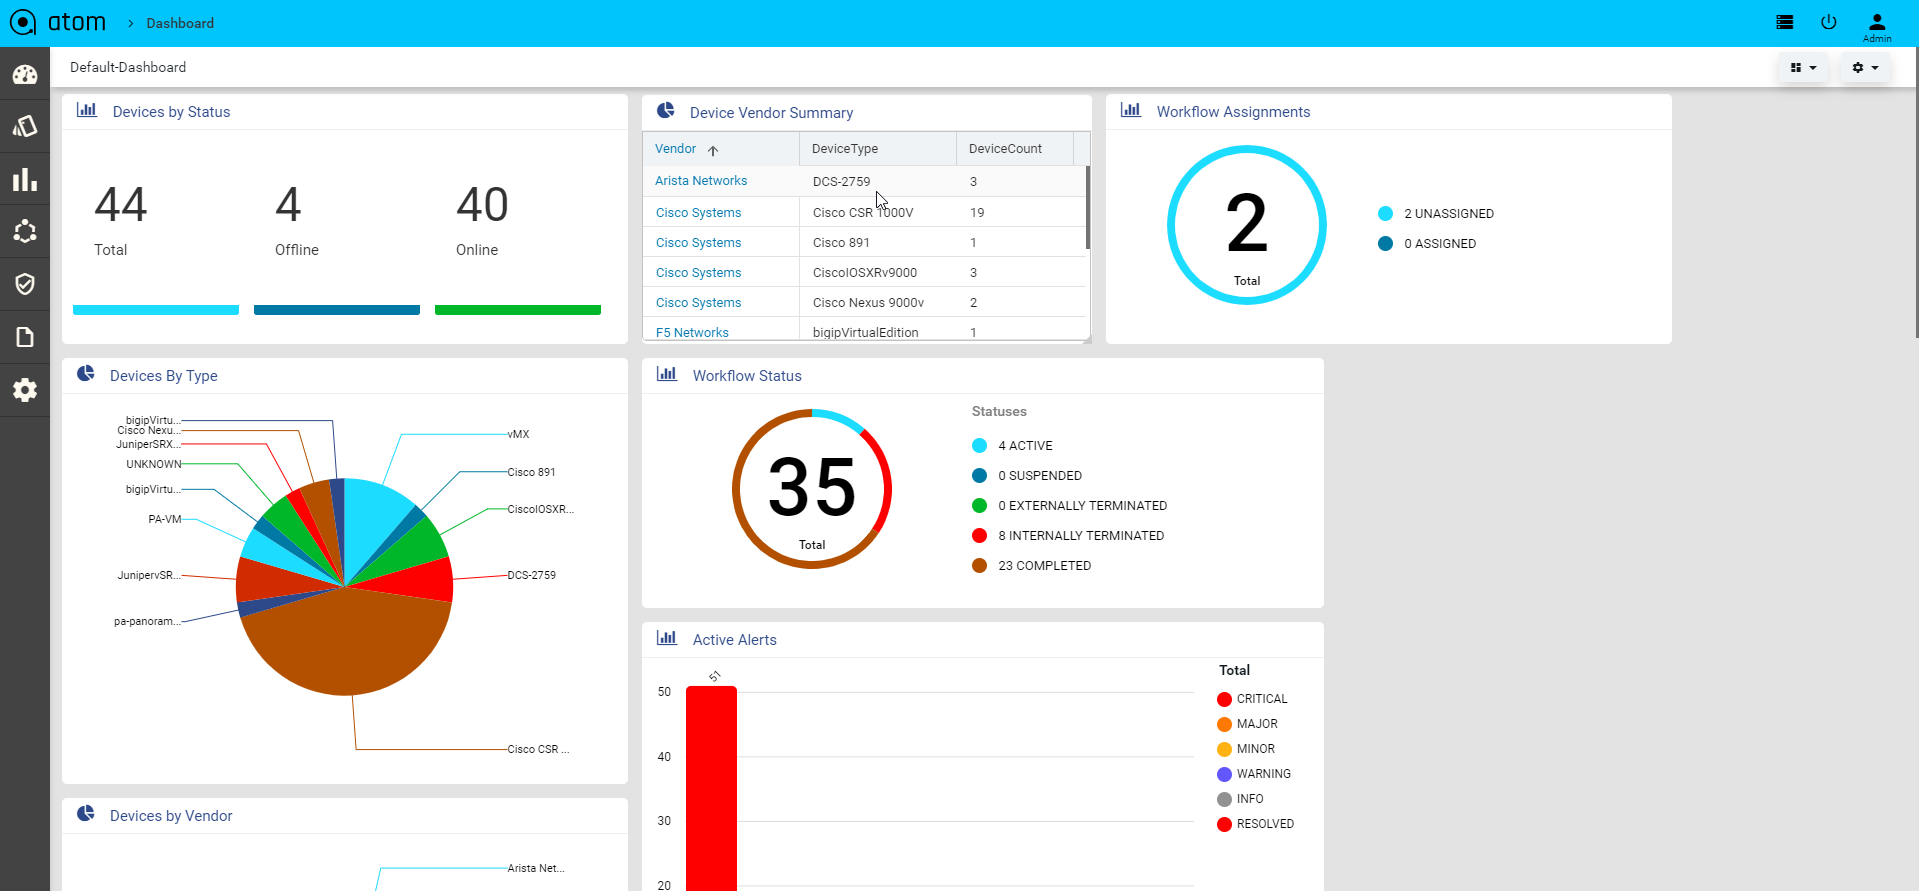
Task: Open Cisco Systems link for CiscoIOSXRv9000
Action: tap(698, 273)
